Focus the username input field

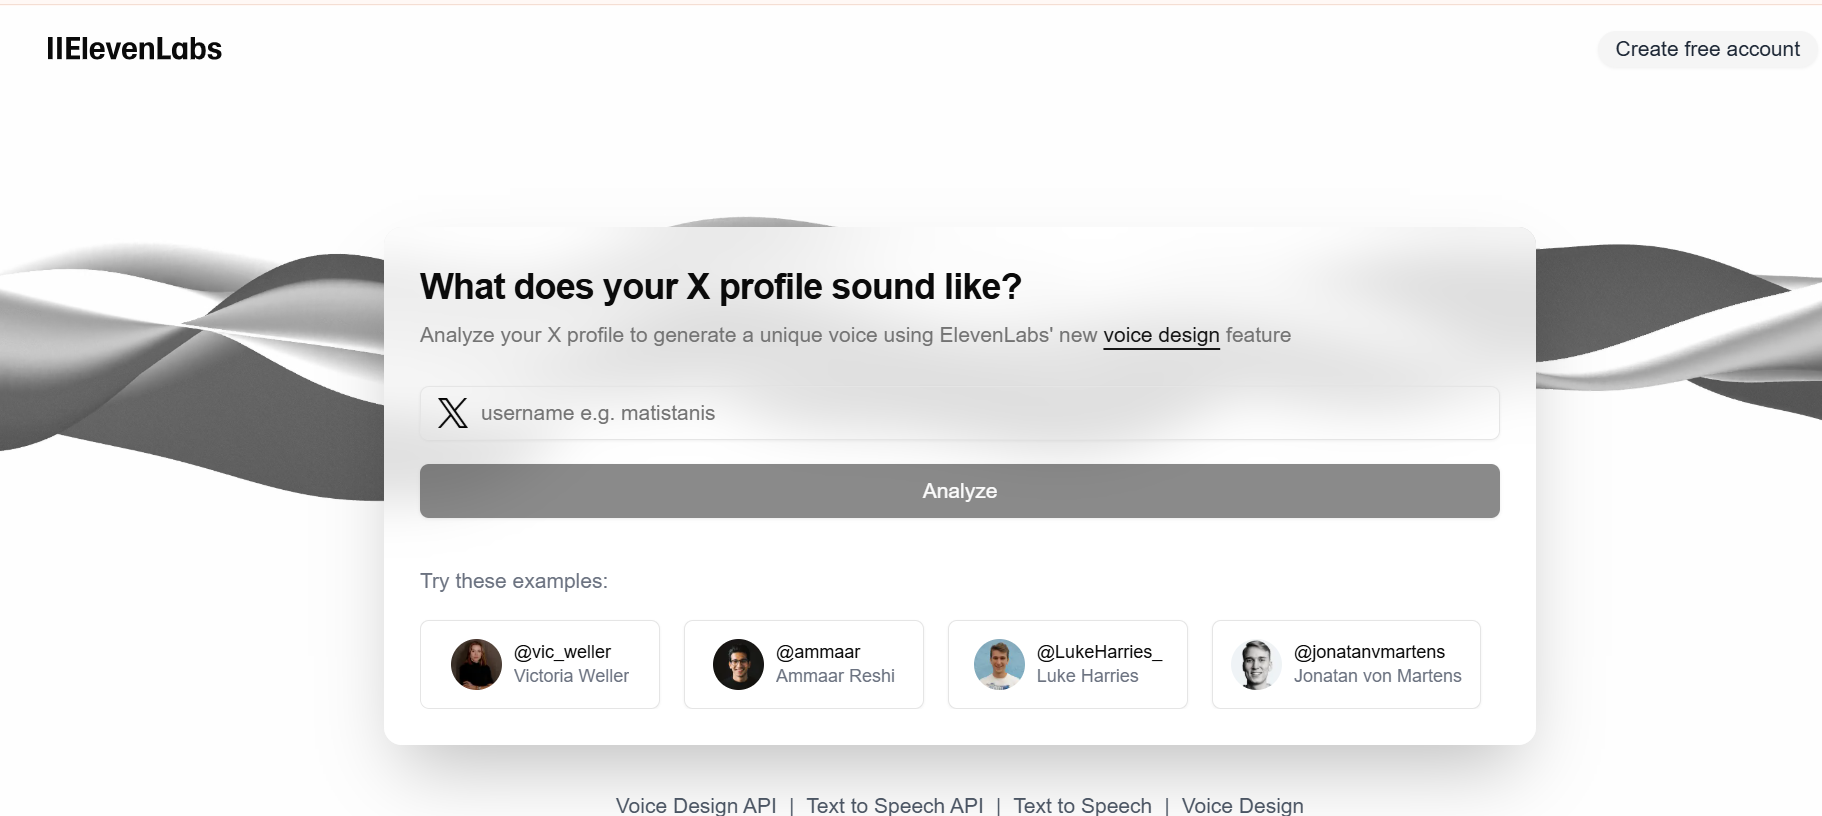tap(960, 413)
